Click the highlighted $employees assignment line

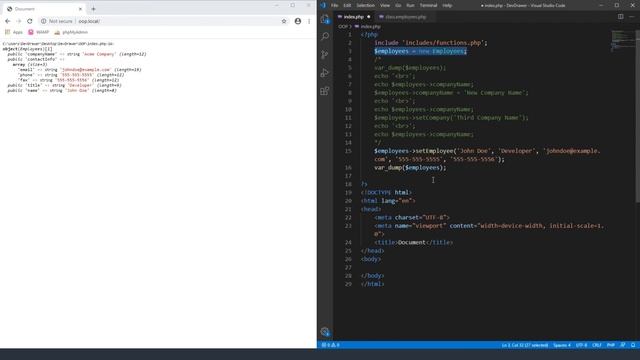point(420,51)
